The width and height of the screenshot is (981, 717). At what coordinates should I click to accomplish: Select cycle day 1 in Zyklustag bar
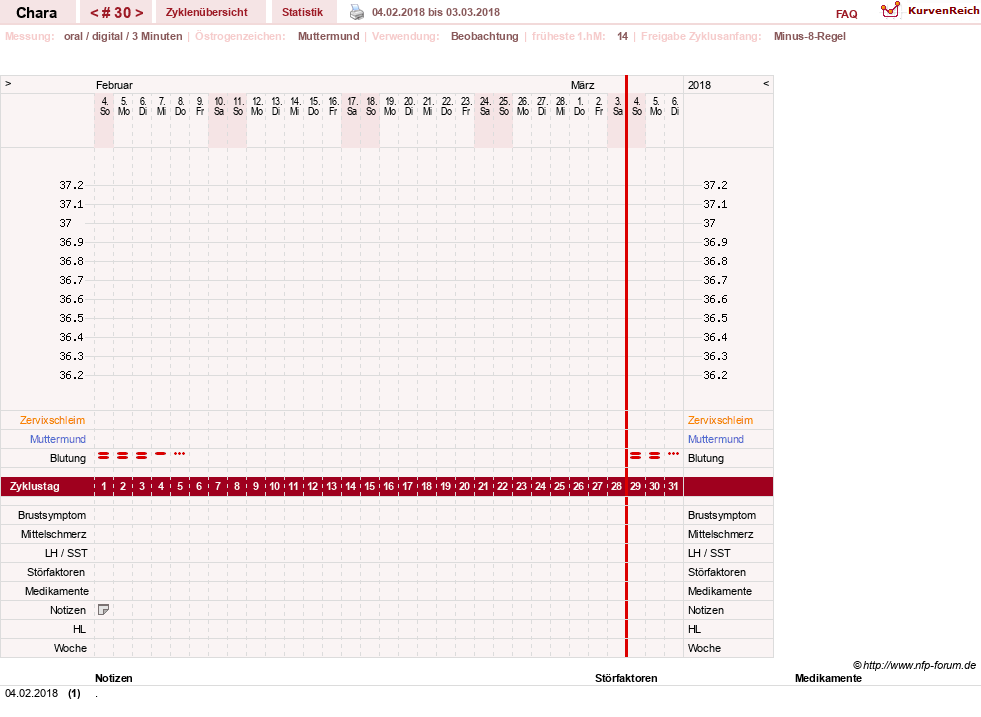(x=104, y=486)
